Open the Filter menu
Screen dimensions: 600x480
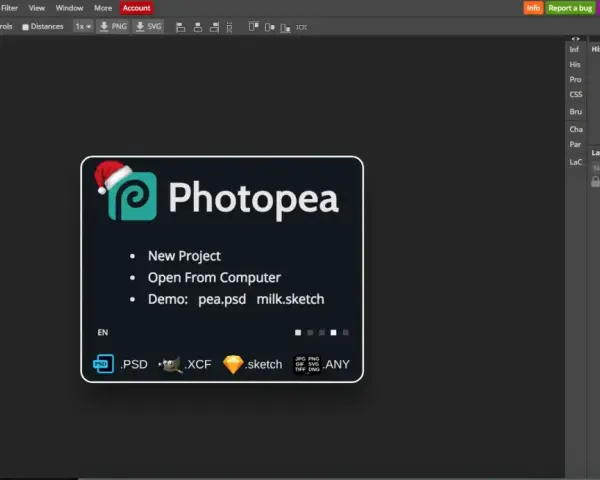pos(9,8)
